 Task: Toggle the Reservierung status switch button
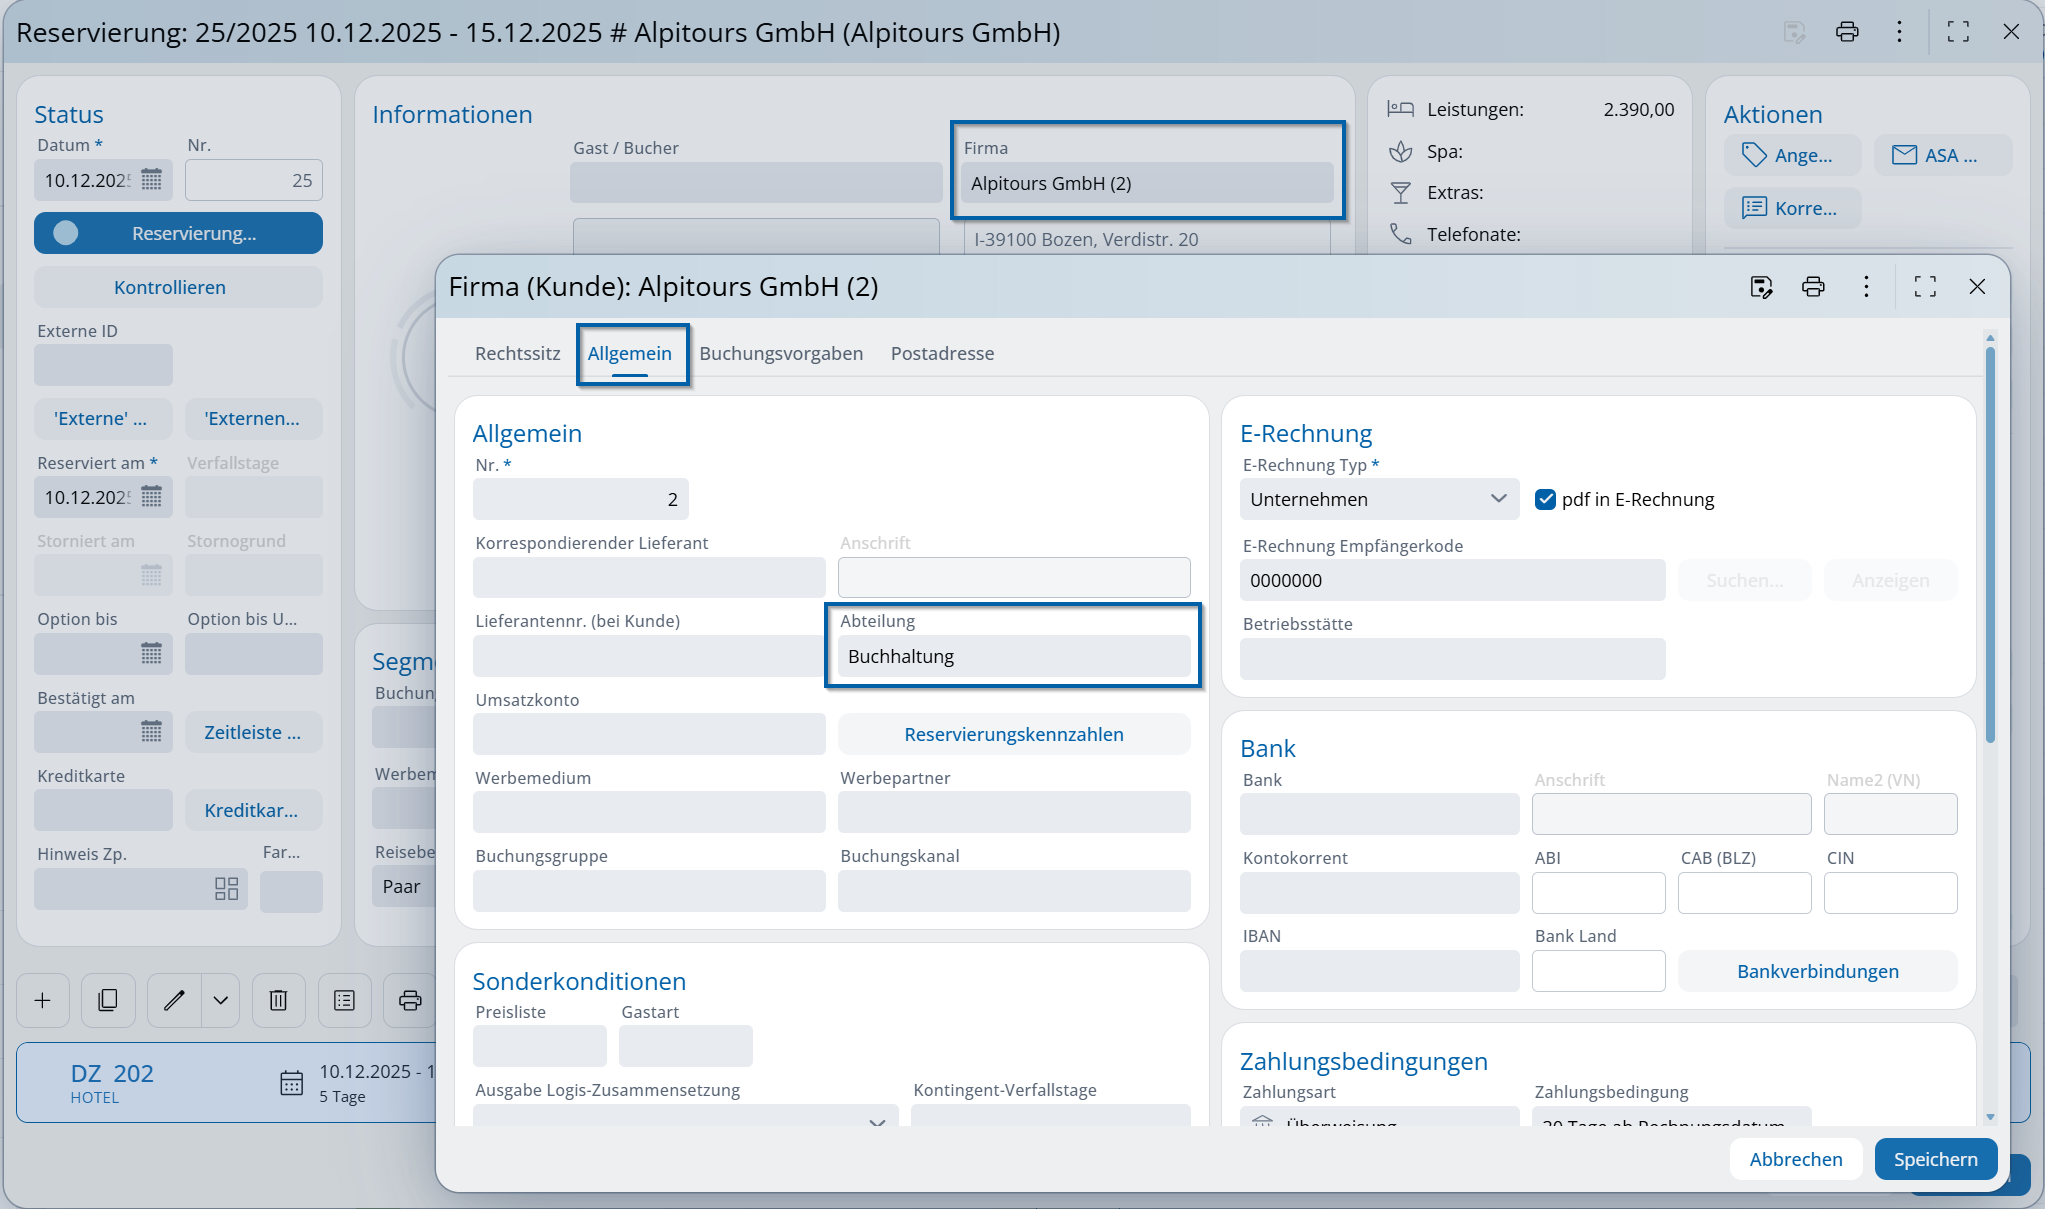click(x=178, y=233)
